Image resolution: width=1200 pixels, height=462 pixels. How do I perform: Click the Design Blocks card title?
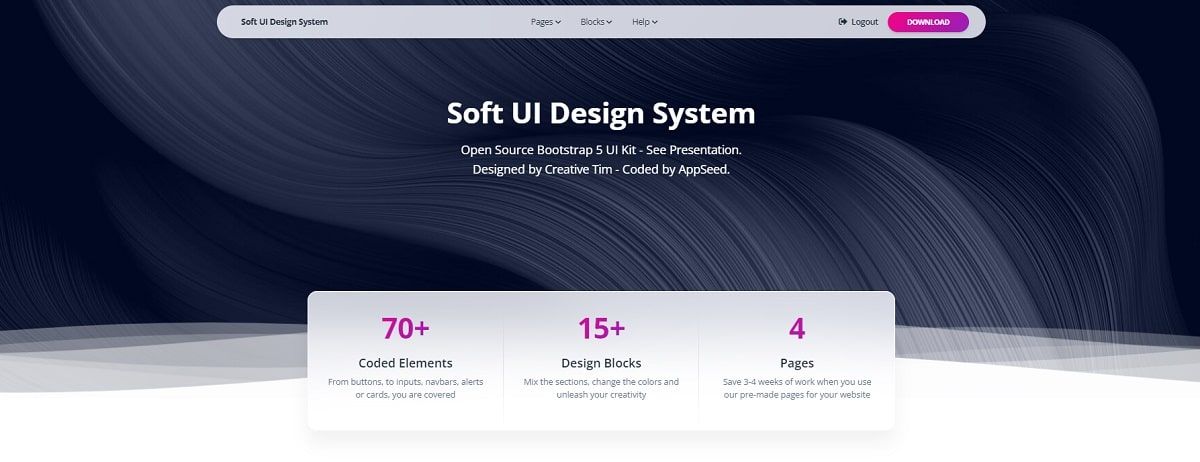(601, 363)
